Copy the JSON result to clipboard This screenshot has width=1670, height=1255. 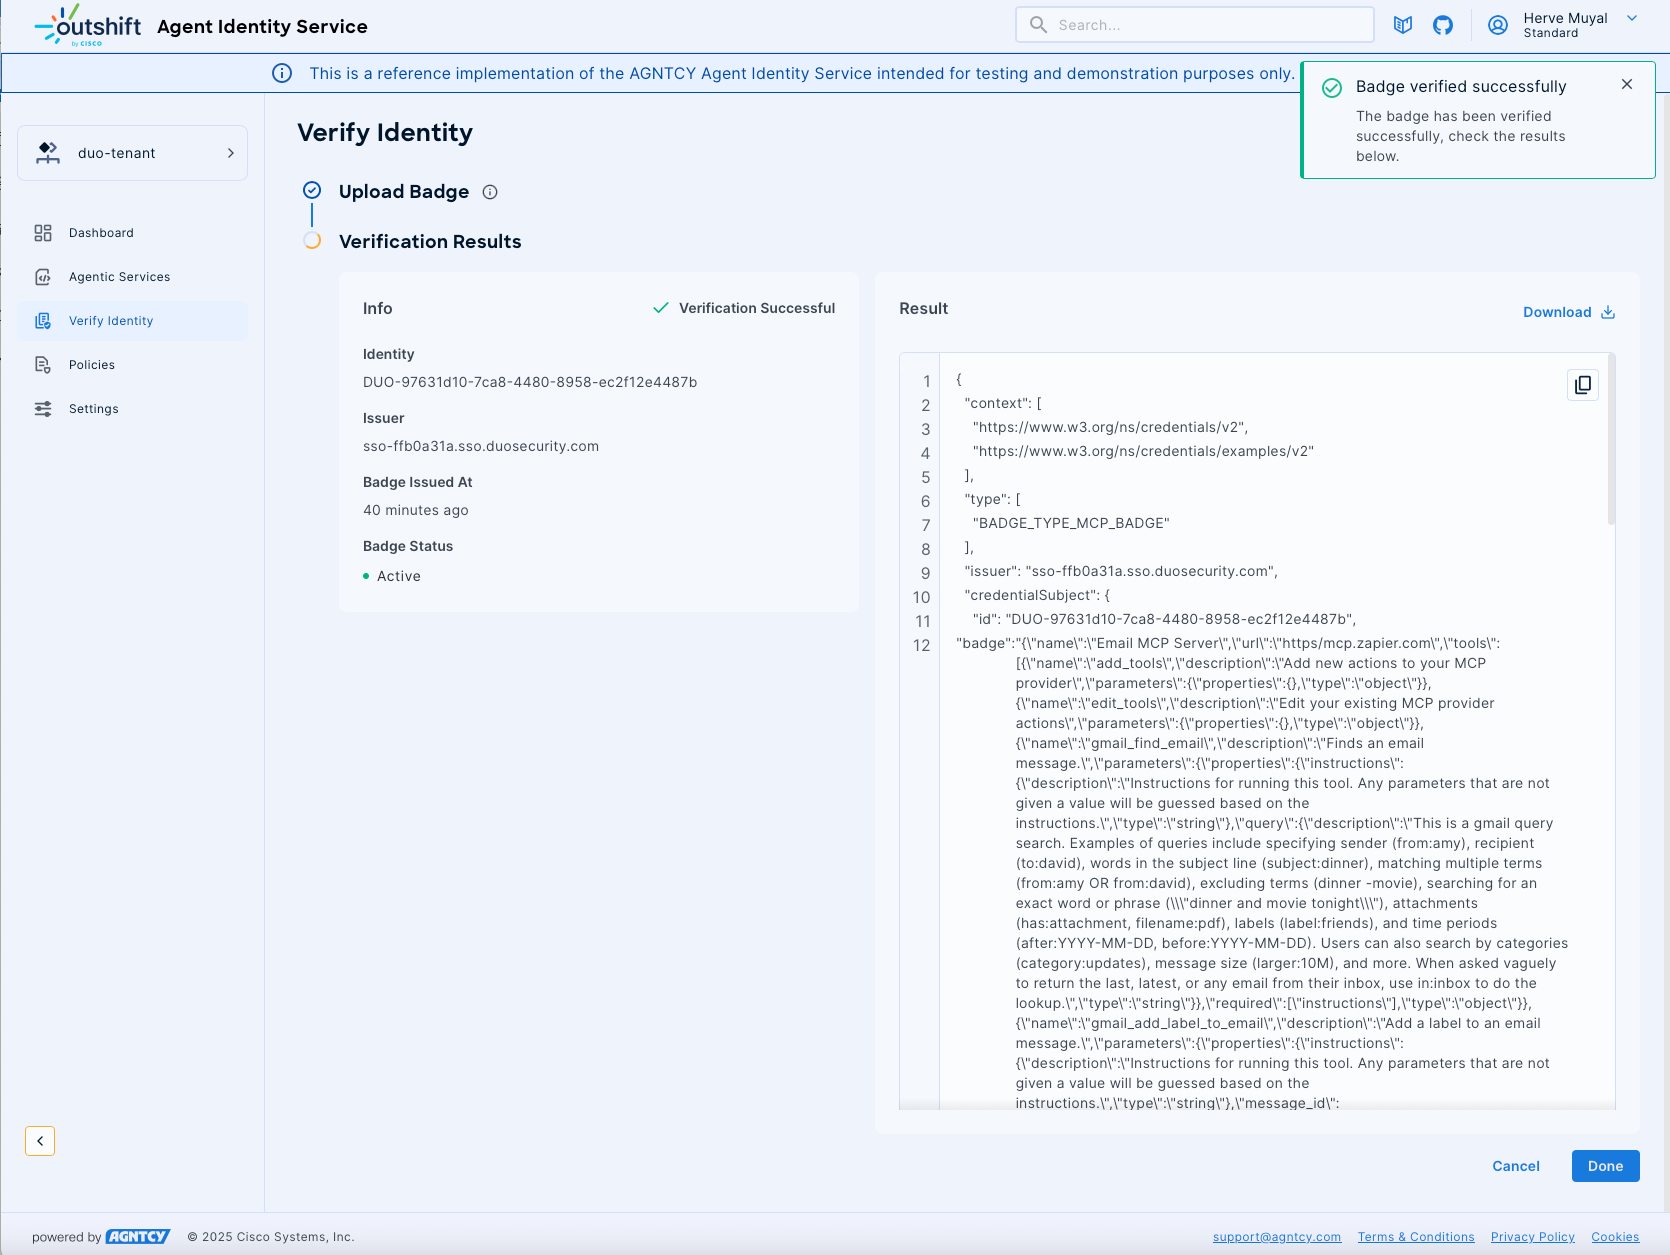(1582, 385)
